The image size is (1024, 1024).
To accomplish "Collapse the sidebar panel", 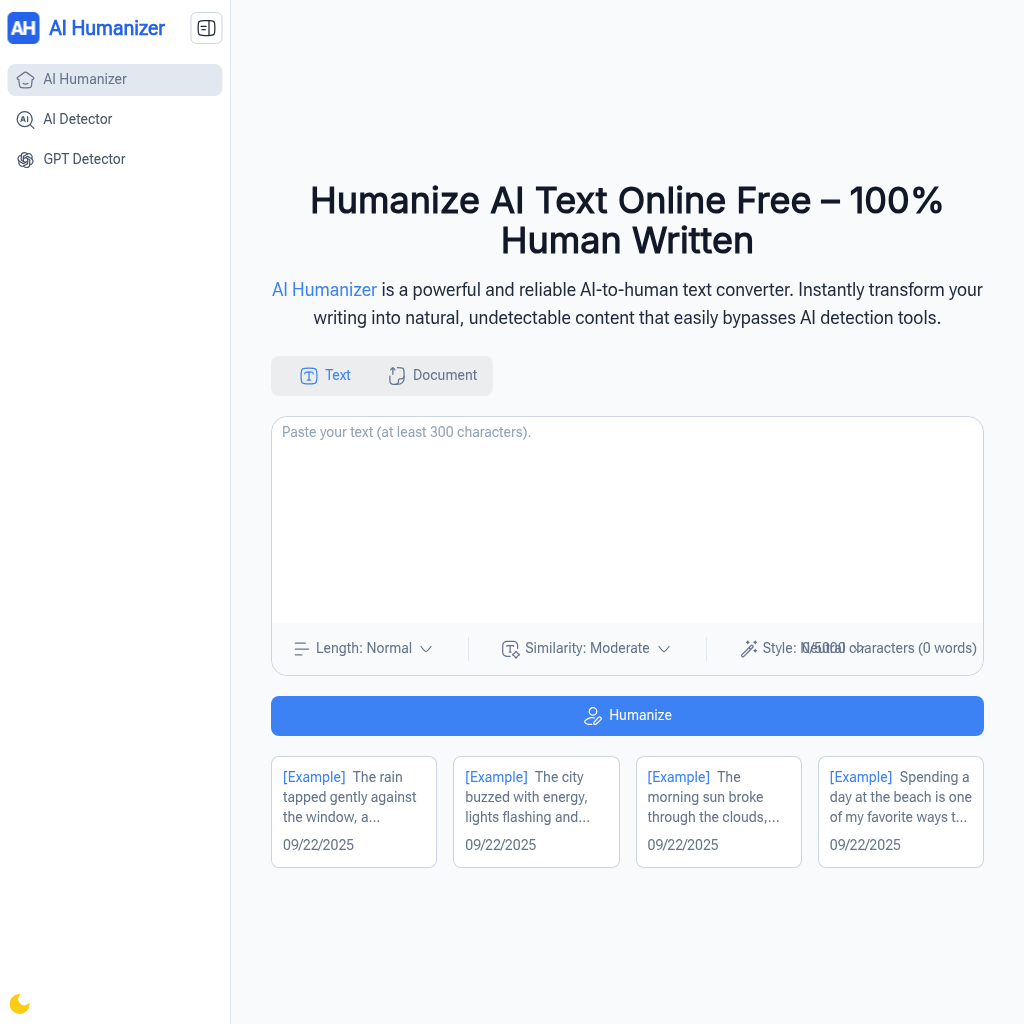I will click(206, 28).
